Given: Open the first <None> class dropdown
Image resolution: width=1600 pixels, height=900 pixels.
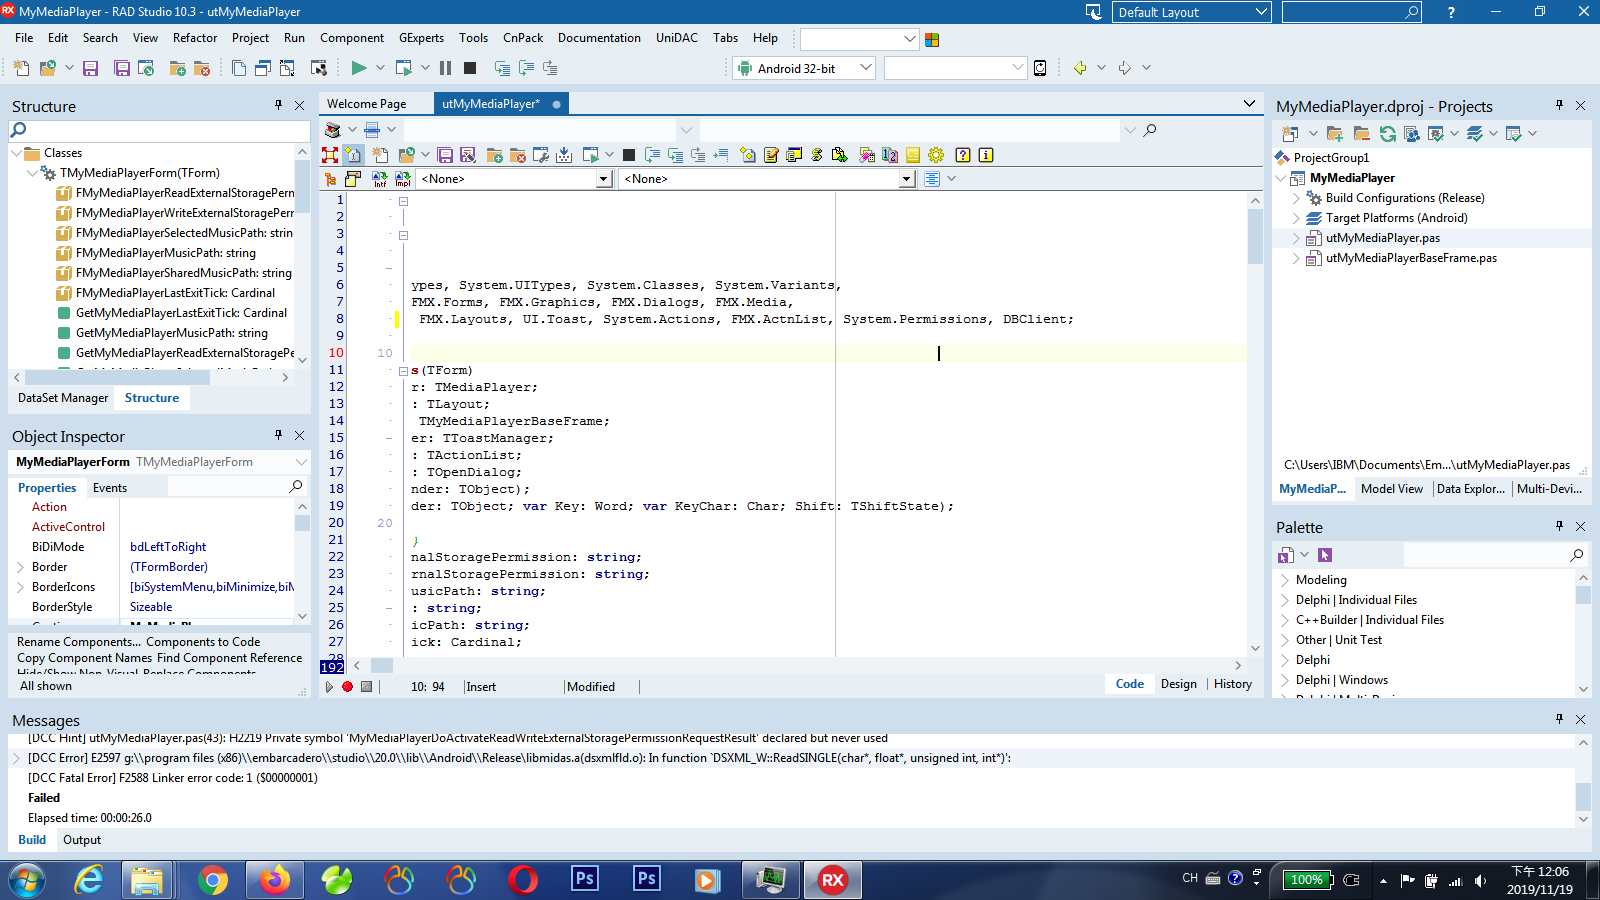Looking at the screenshot, I should point(603,179).
